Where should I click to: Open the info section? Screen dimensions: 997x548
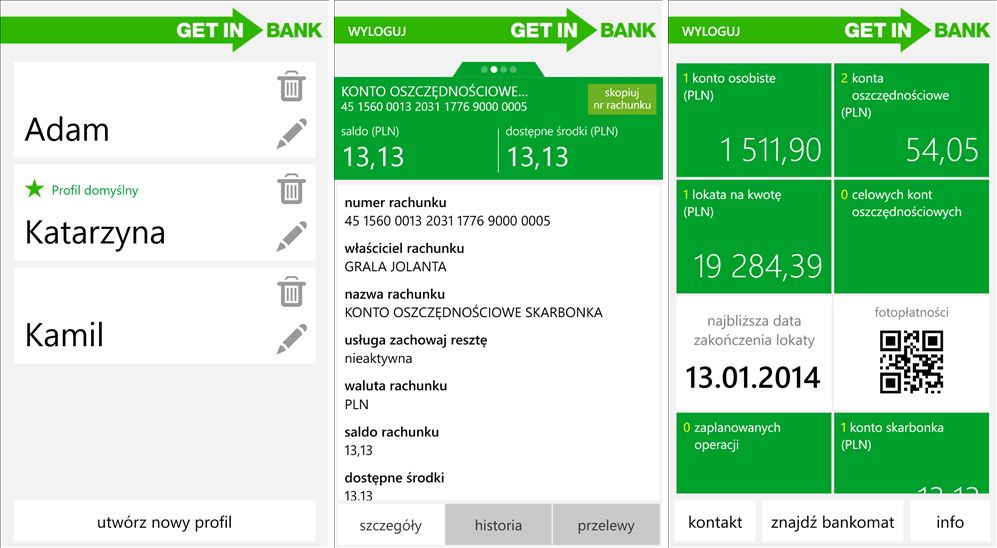tap(950, 522)
